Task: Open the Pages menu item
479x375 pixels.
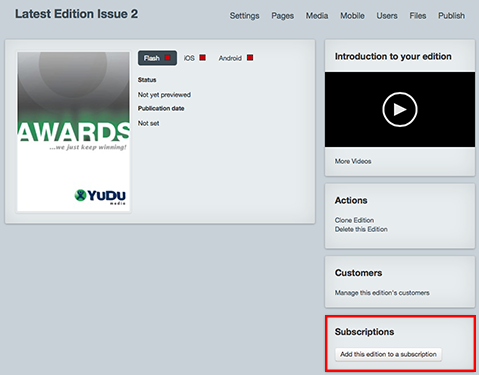Action: click(282, 16)
